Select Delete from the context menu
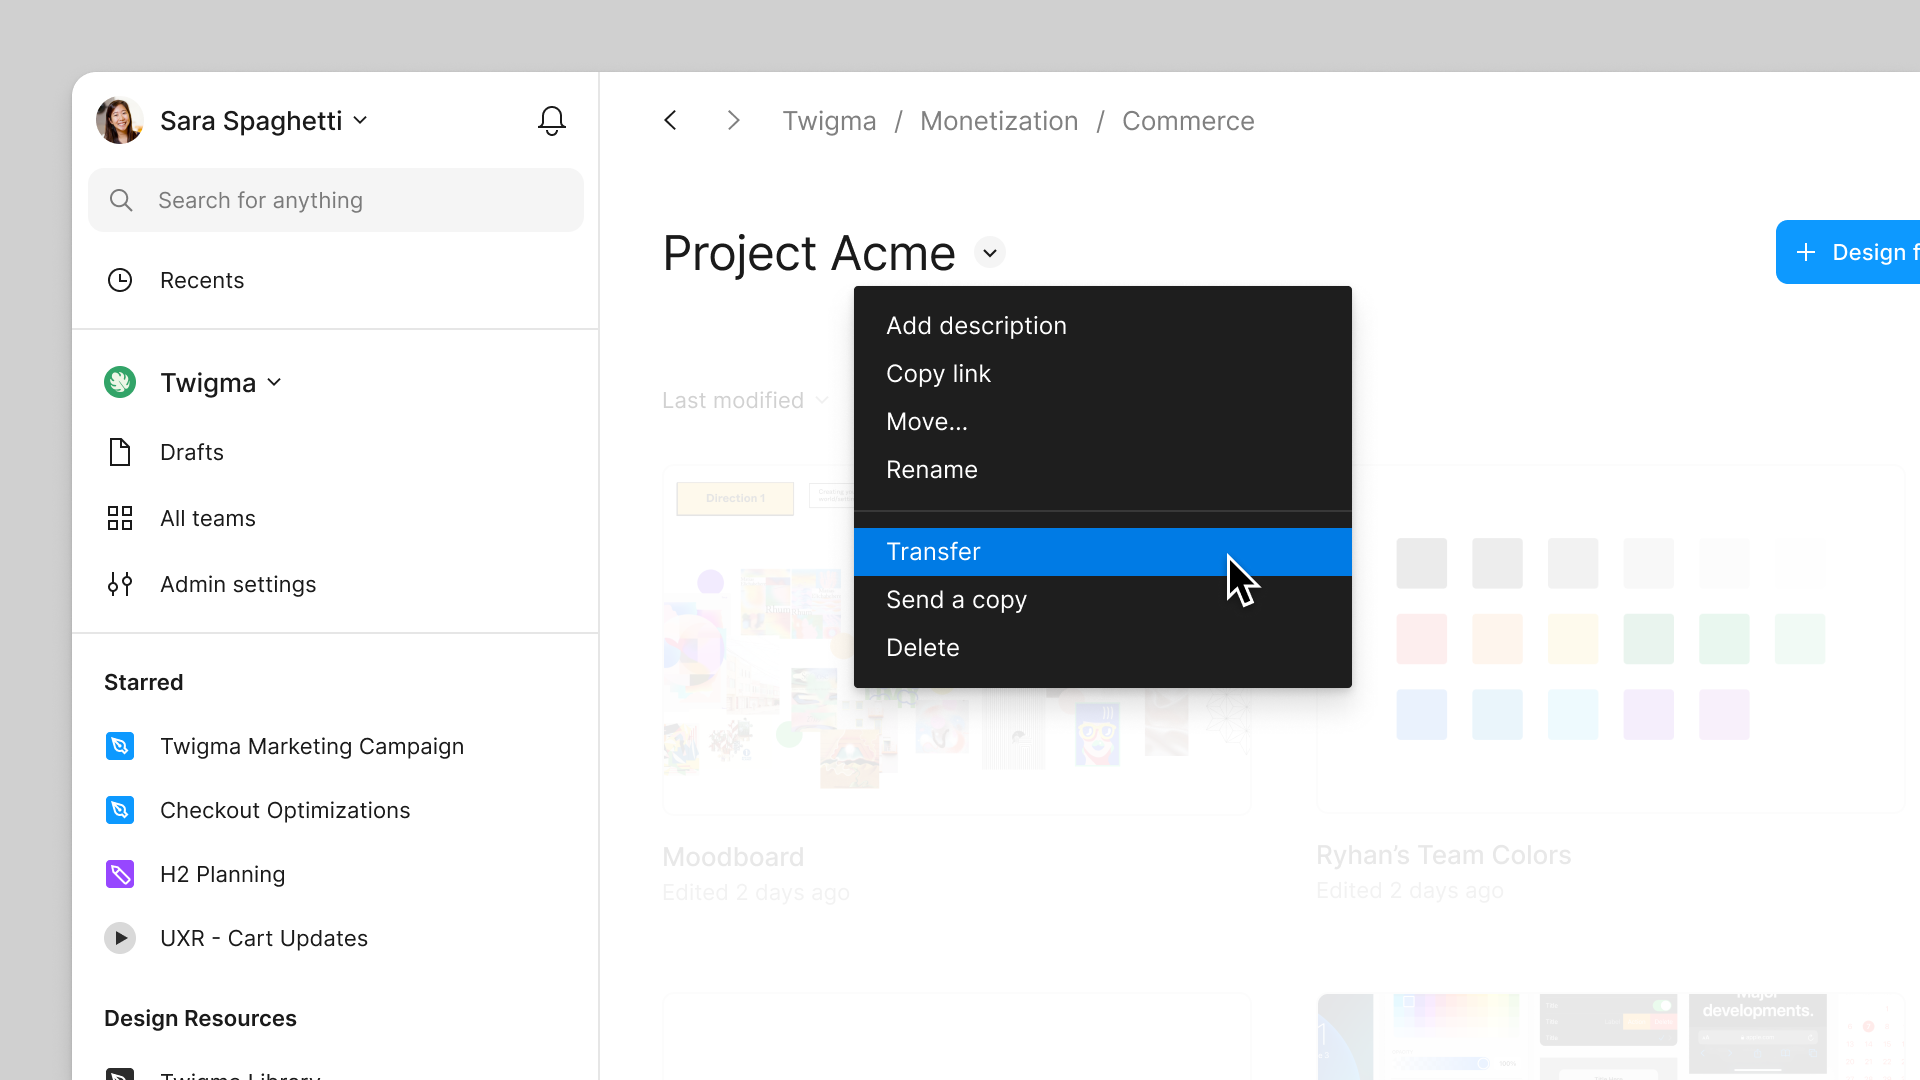 923,647
